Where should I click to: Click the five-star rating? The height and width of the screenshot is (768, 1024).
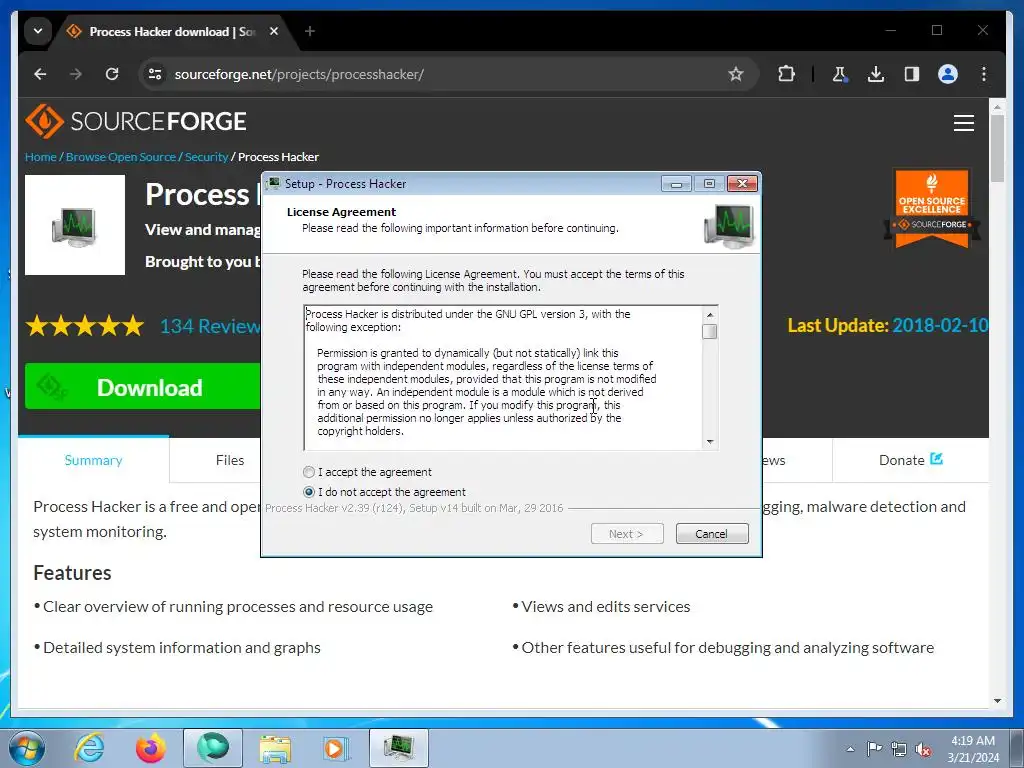85,325
